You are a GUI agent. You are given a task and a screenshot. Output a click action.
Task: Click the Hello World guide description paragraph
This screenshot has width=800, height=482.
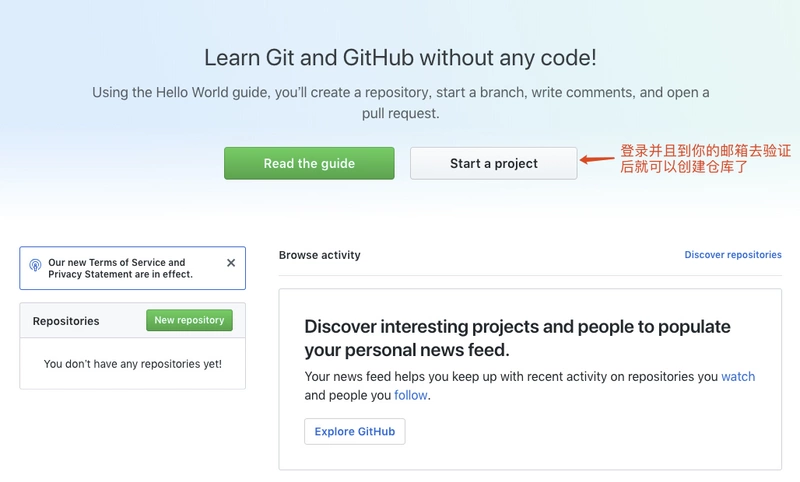click(401, 103)
